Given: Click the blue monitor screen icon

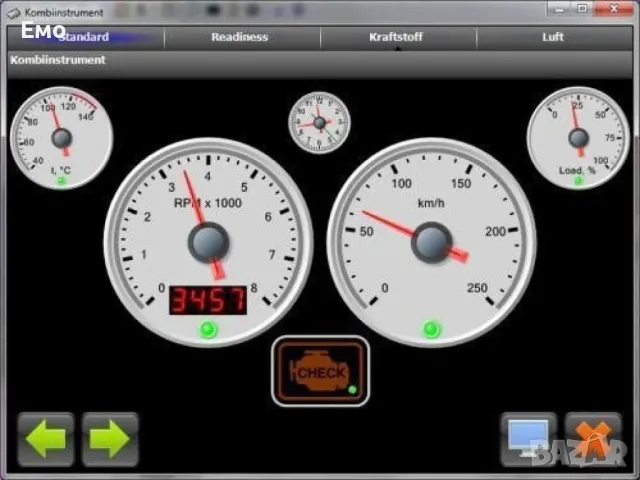Looking at the screenshot, I should [528, 438].
